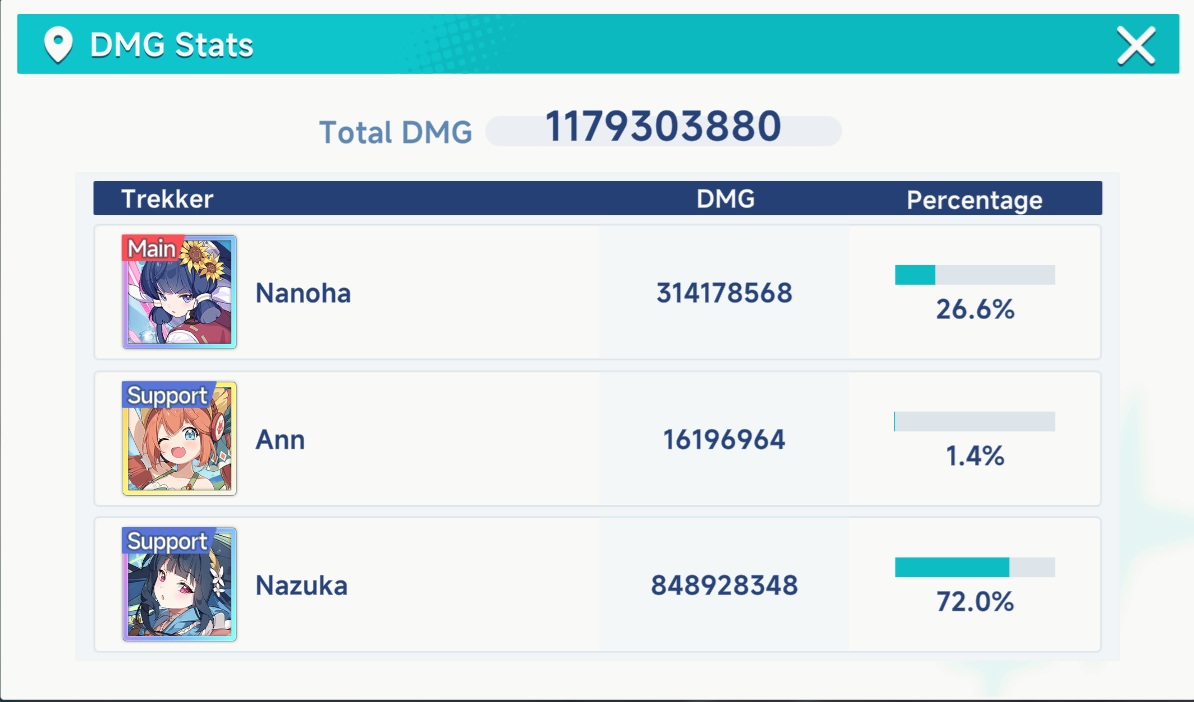Select Ann's character portrait
The image size is (1194, 702).
pyautogui.click(x=180, y=439)
